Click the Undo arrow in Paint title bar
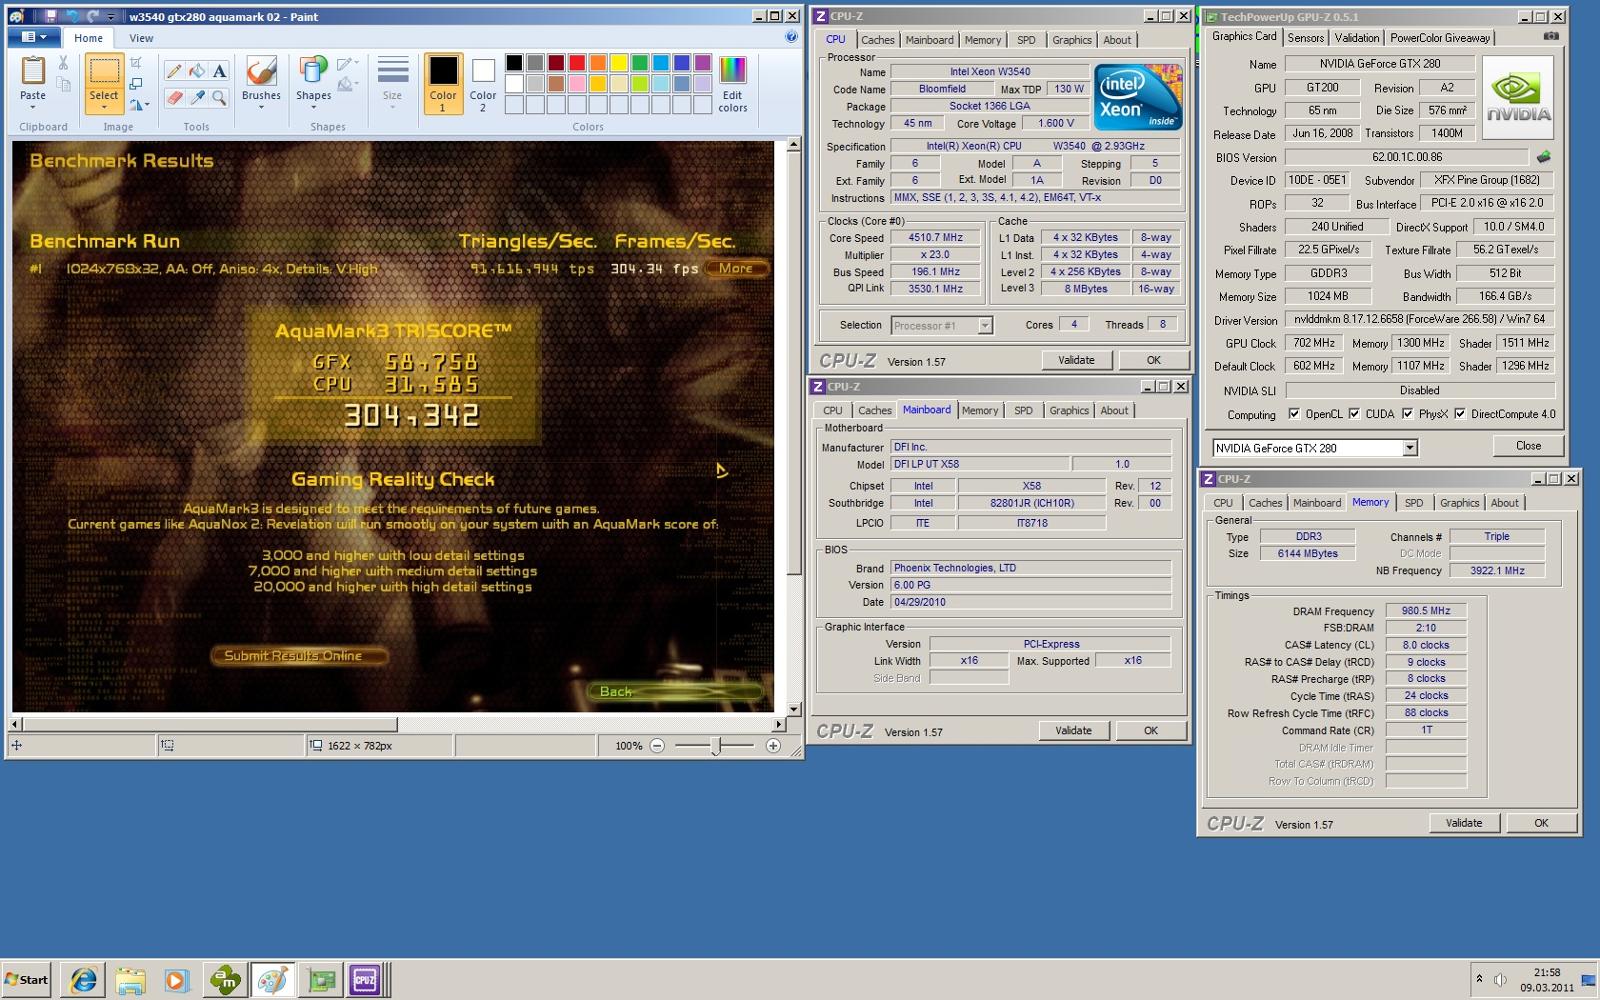Image resolution: width=1600 pixels, height=1000 pixels. pos(71,16)
